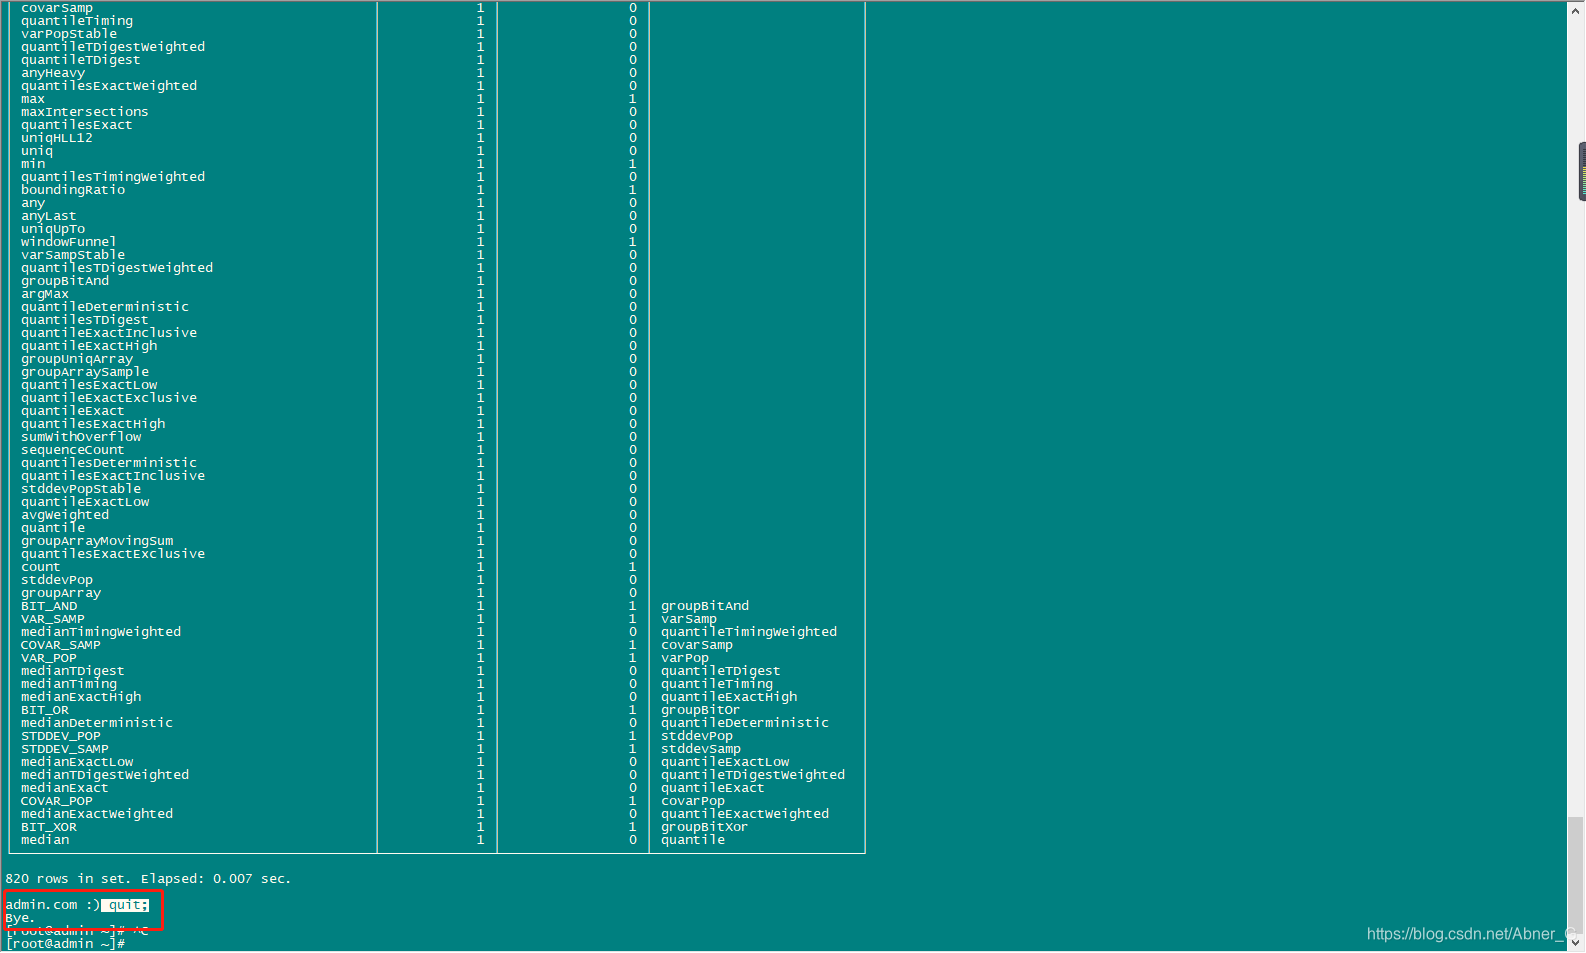
Task: Select the 'COVAR_POP' alias row
Action: [x=57, y=801]
